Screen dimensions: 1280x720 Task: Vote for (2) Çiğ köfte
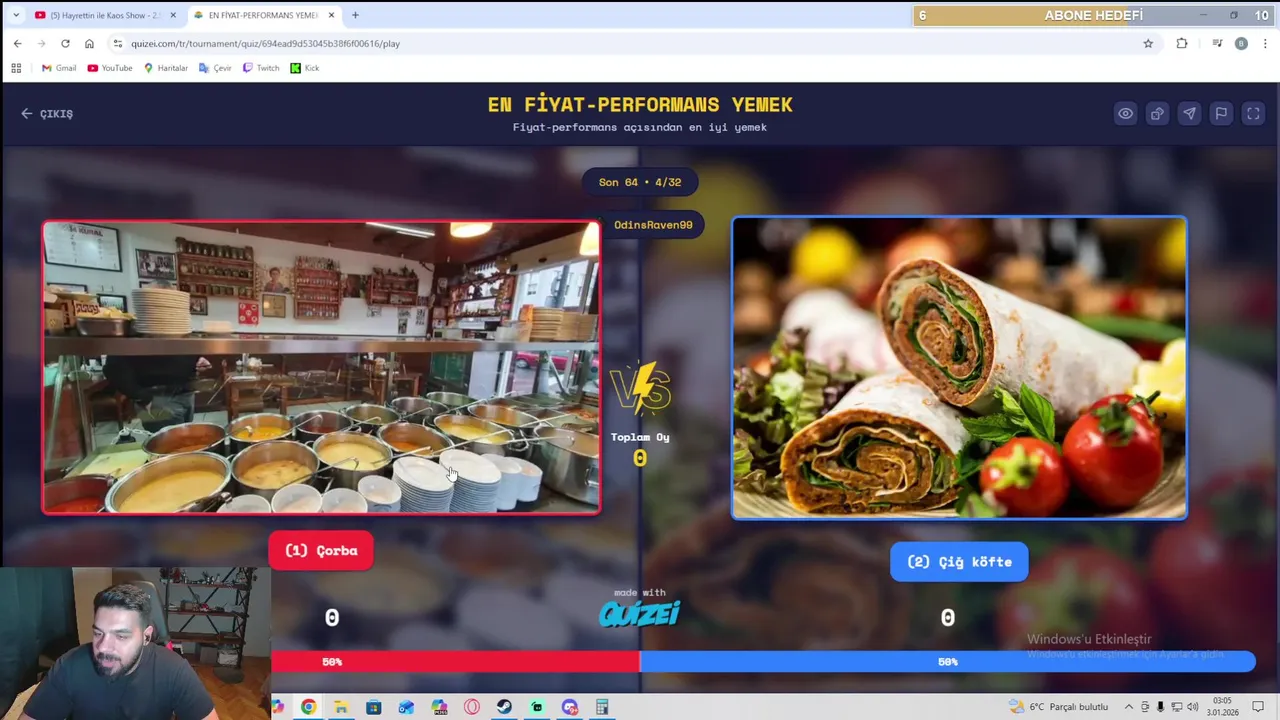pos(959,562)
